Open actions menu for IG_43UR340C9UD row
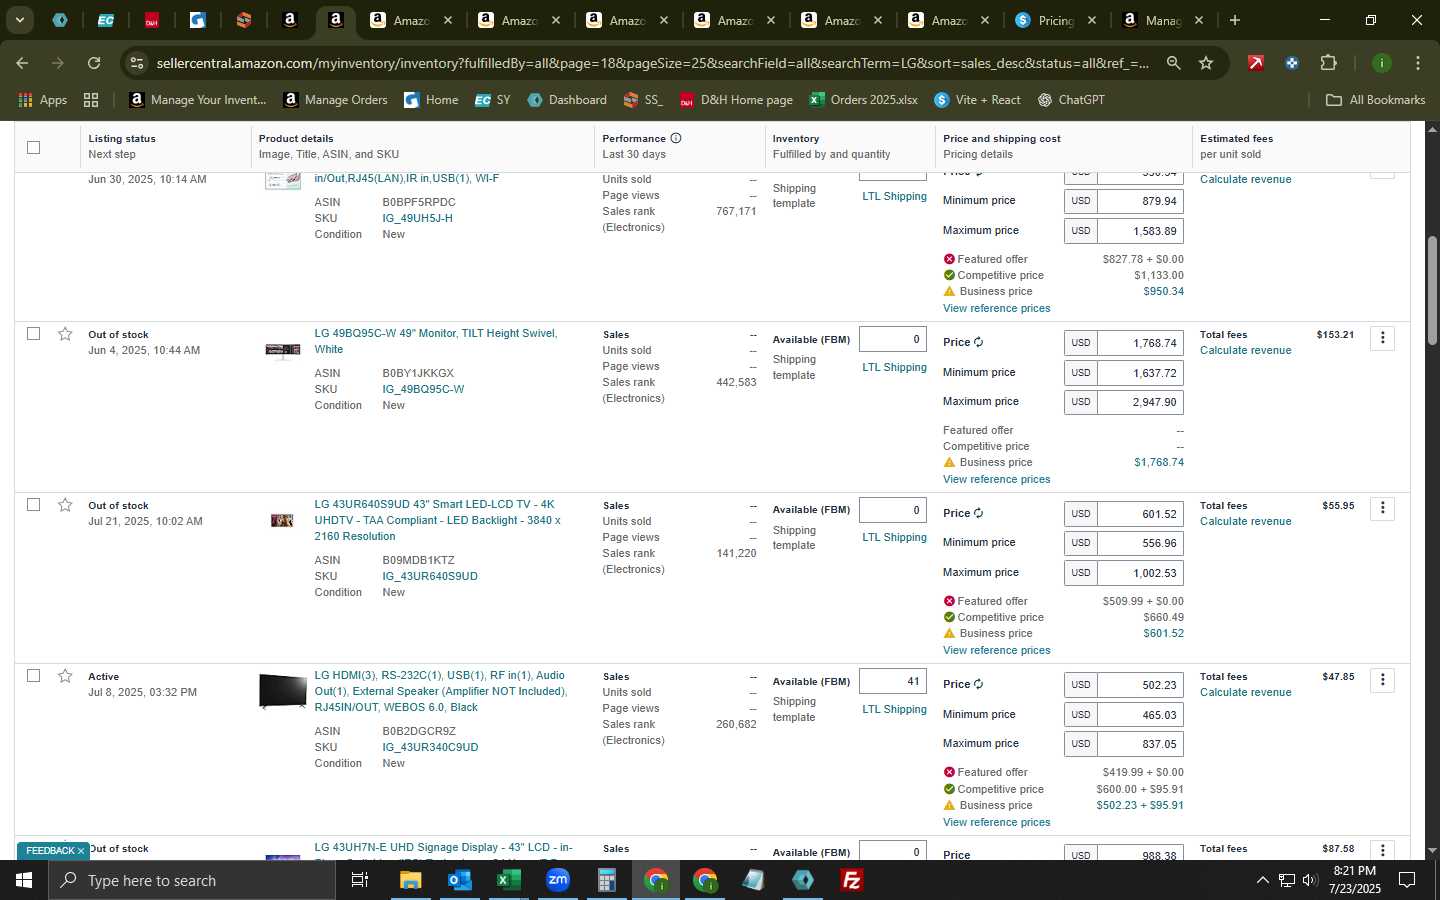This screenshot has height=900, width=1440. [x=1382, y=680]
